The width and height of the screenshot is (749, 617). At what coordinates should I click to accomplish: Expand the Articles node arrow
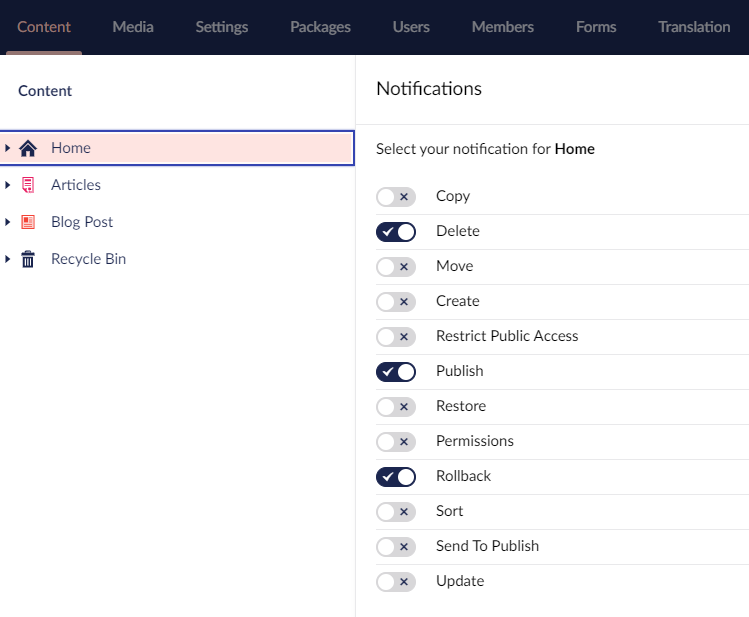pyautogui.click(x=8, y=185)
